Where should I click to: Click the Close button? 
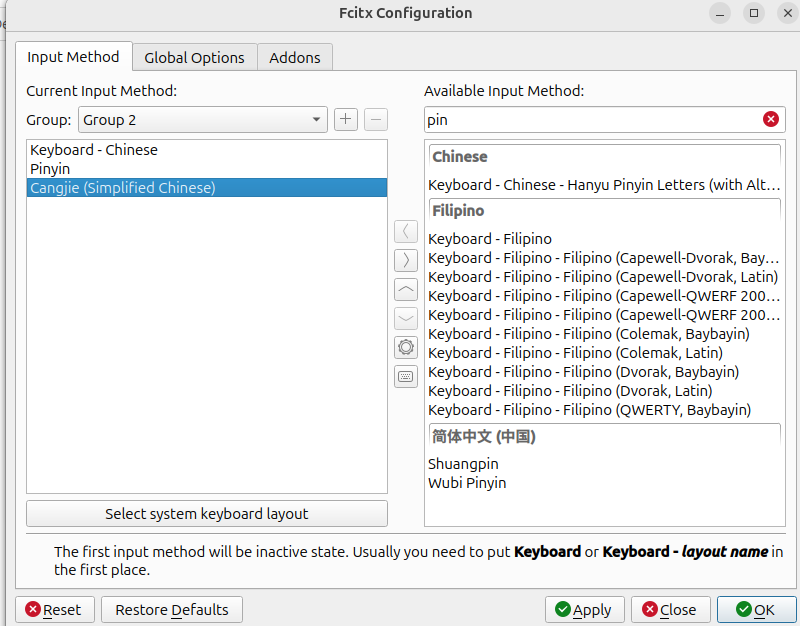click(670, 610)
